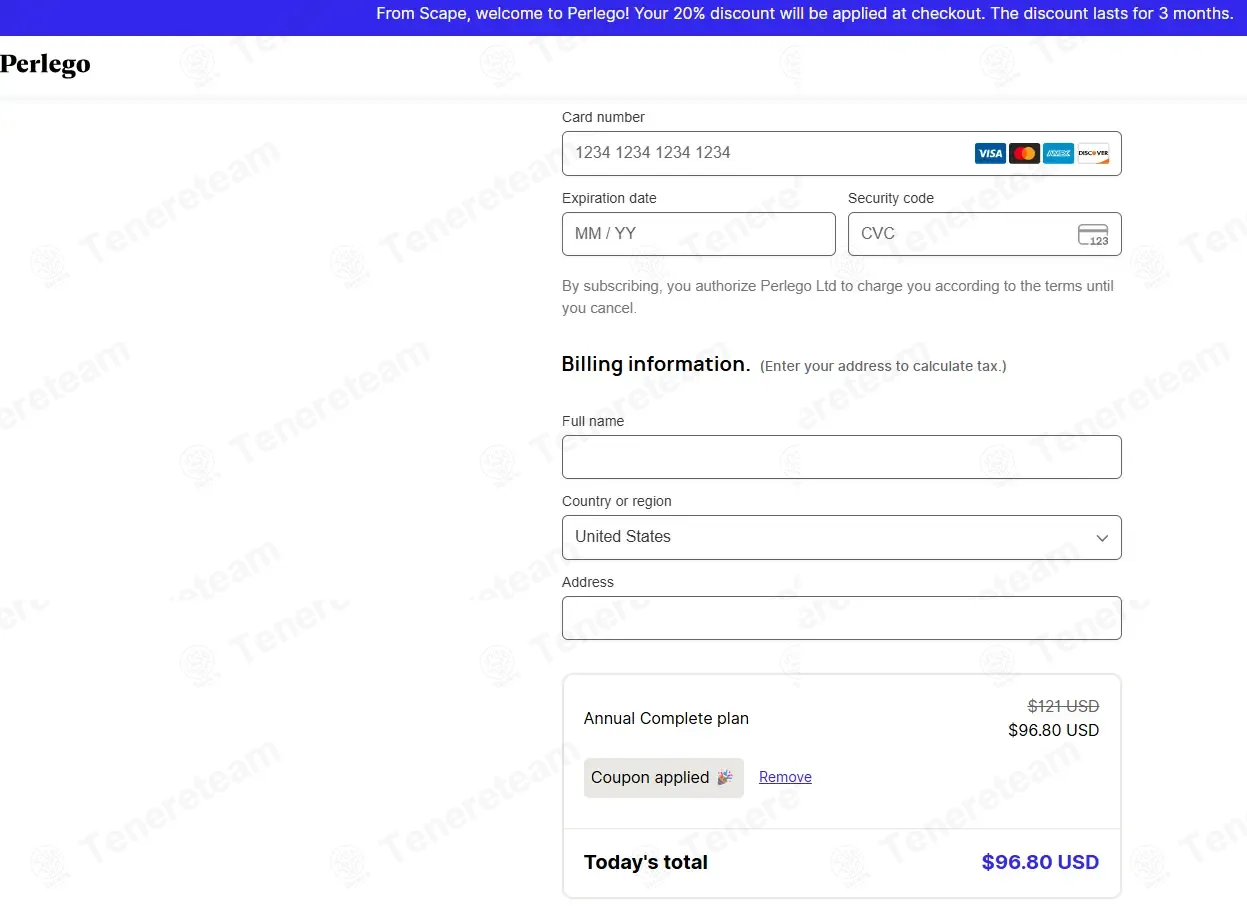Click the Country or region label
The image size is (1247, 906).
point(617,501)
